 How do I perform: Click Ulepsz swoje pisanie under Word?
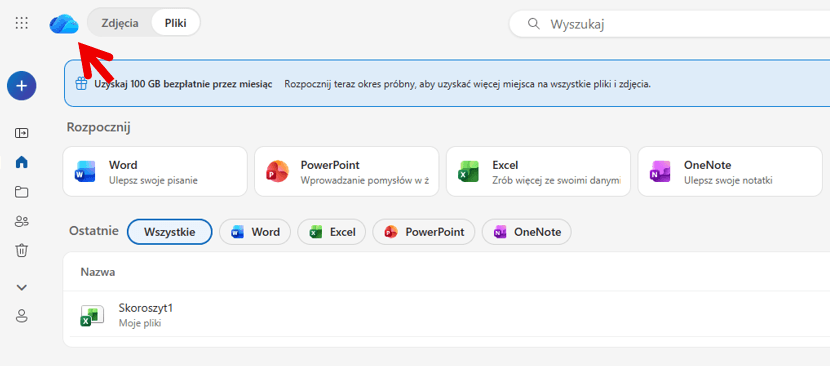click(x=153, y=181)
